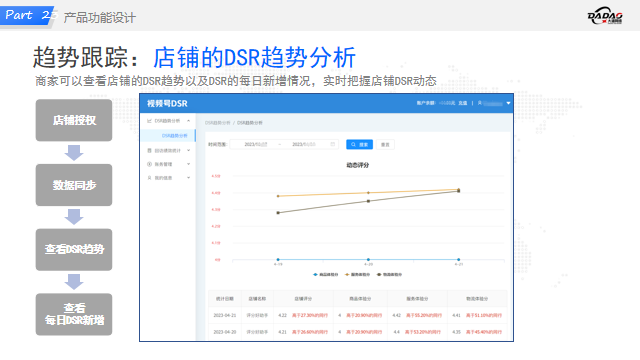Click the blue line point at 4-21
The height and width of the screenshot is (360, 640).
coord(458,260)
